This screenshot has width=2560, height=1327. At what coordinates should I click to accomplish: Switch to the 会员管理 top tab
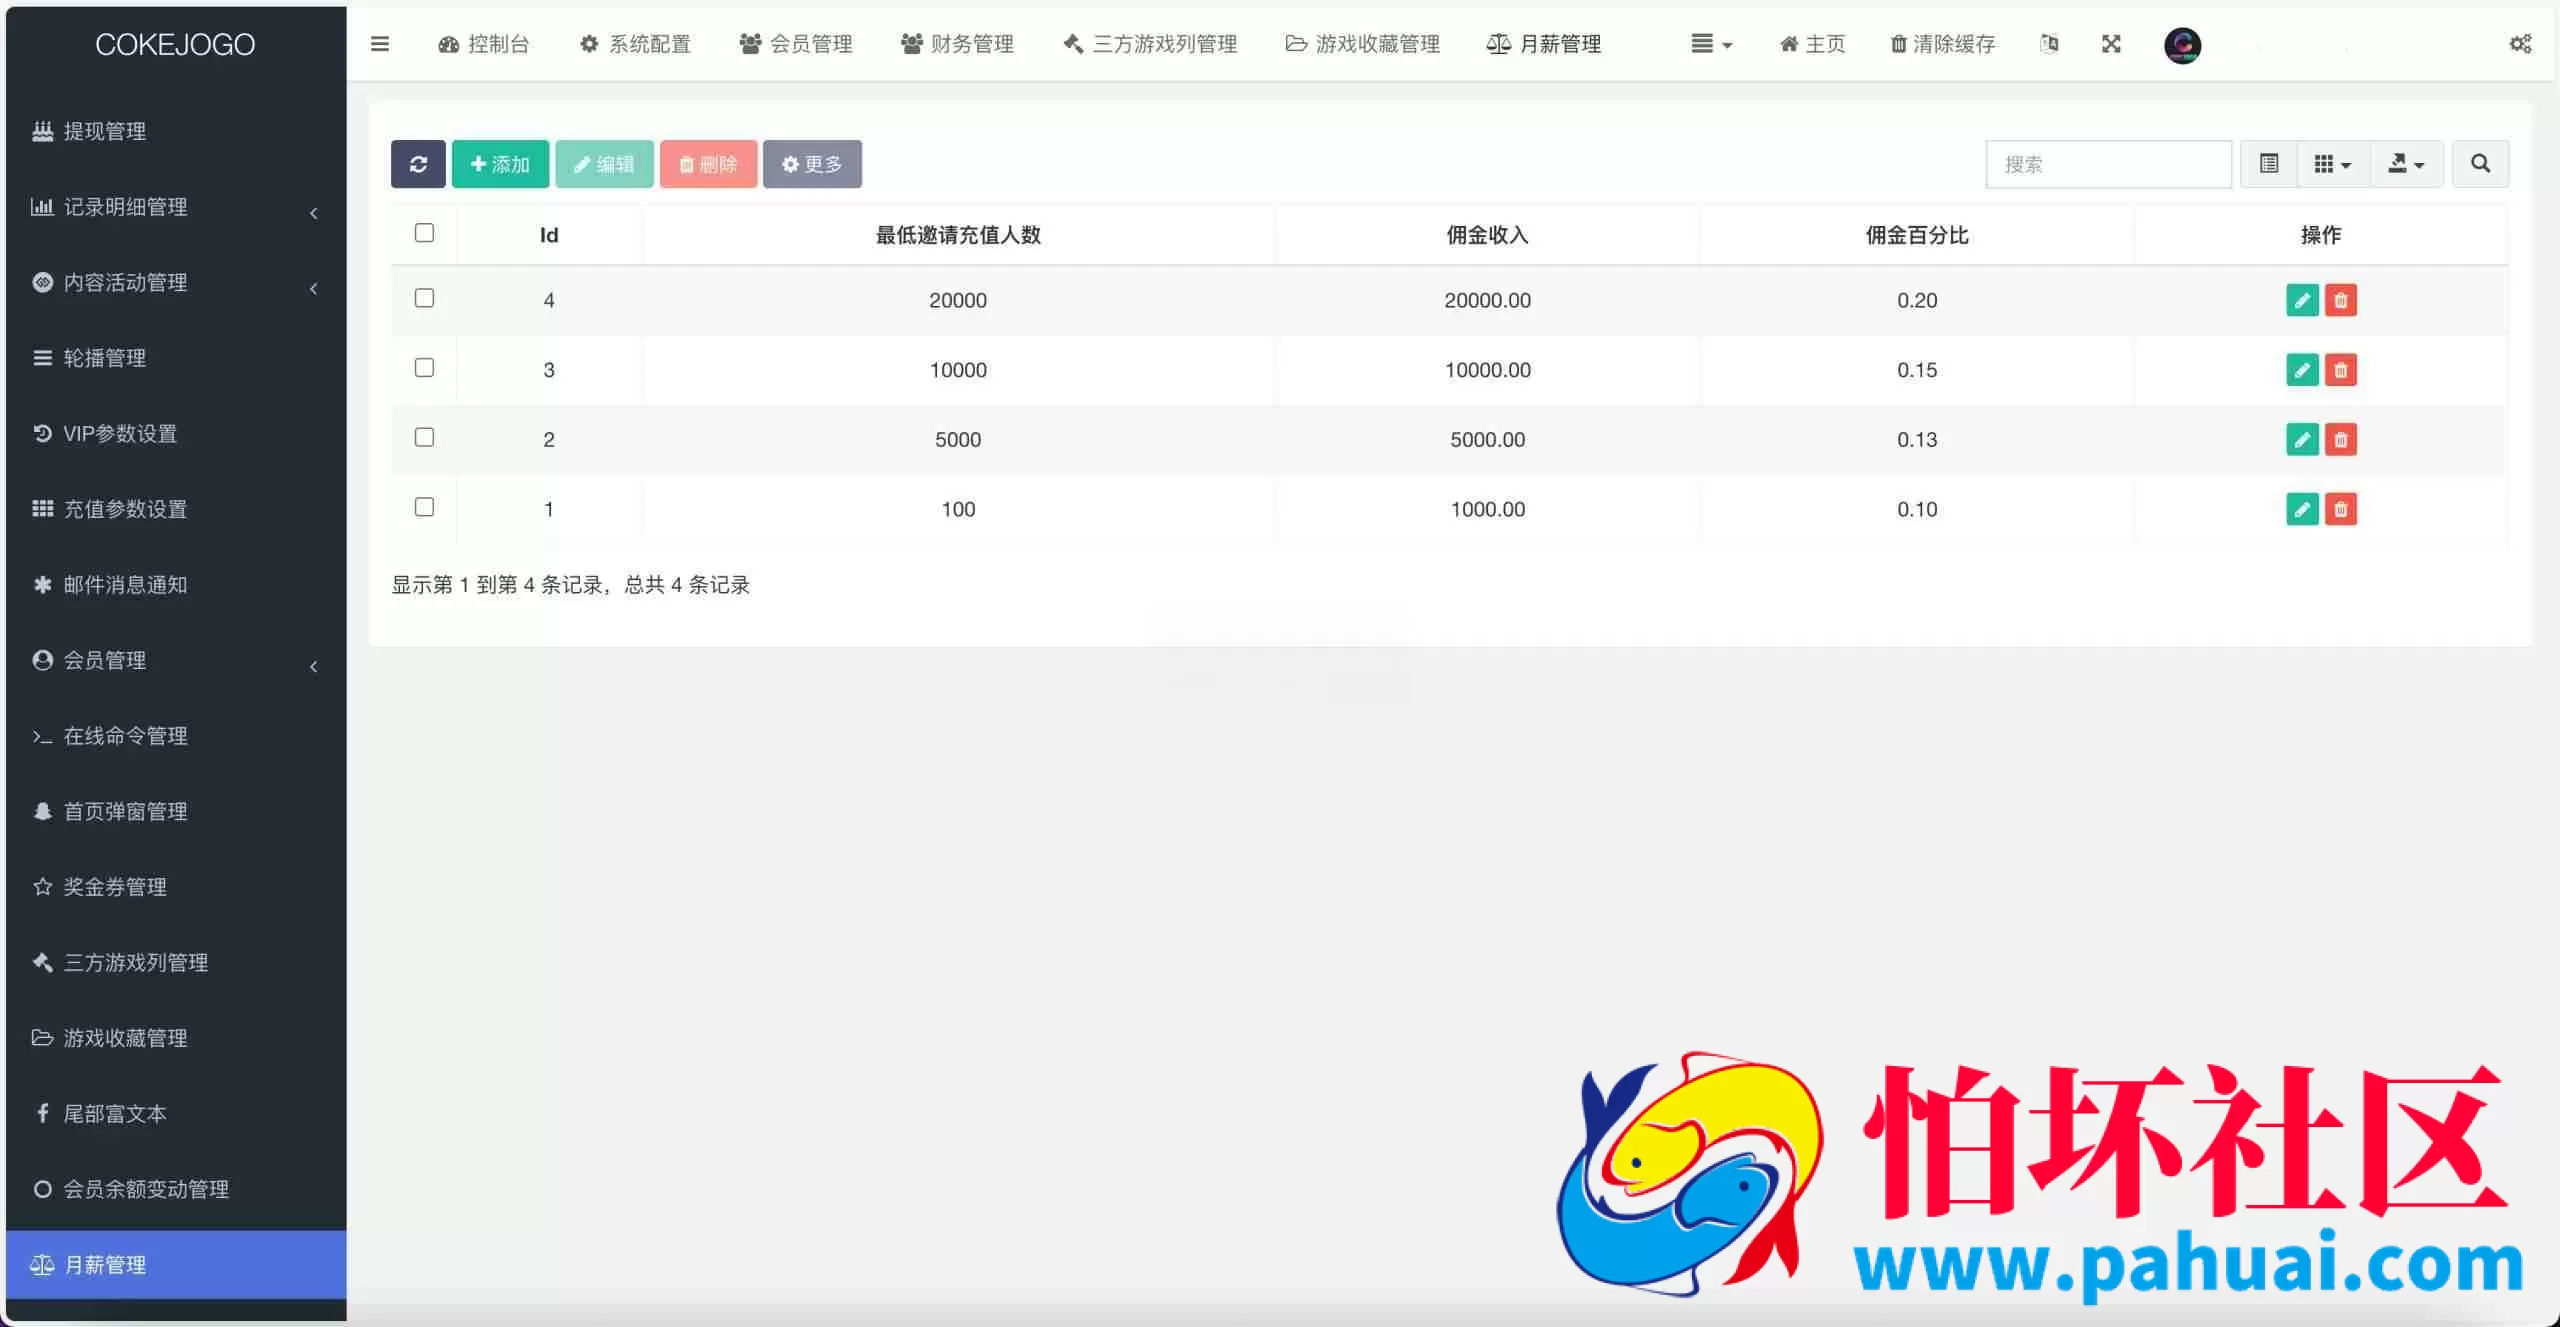click(796, 44)
